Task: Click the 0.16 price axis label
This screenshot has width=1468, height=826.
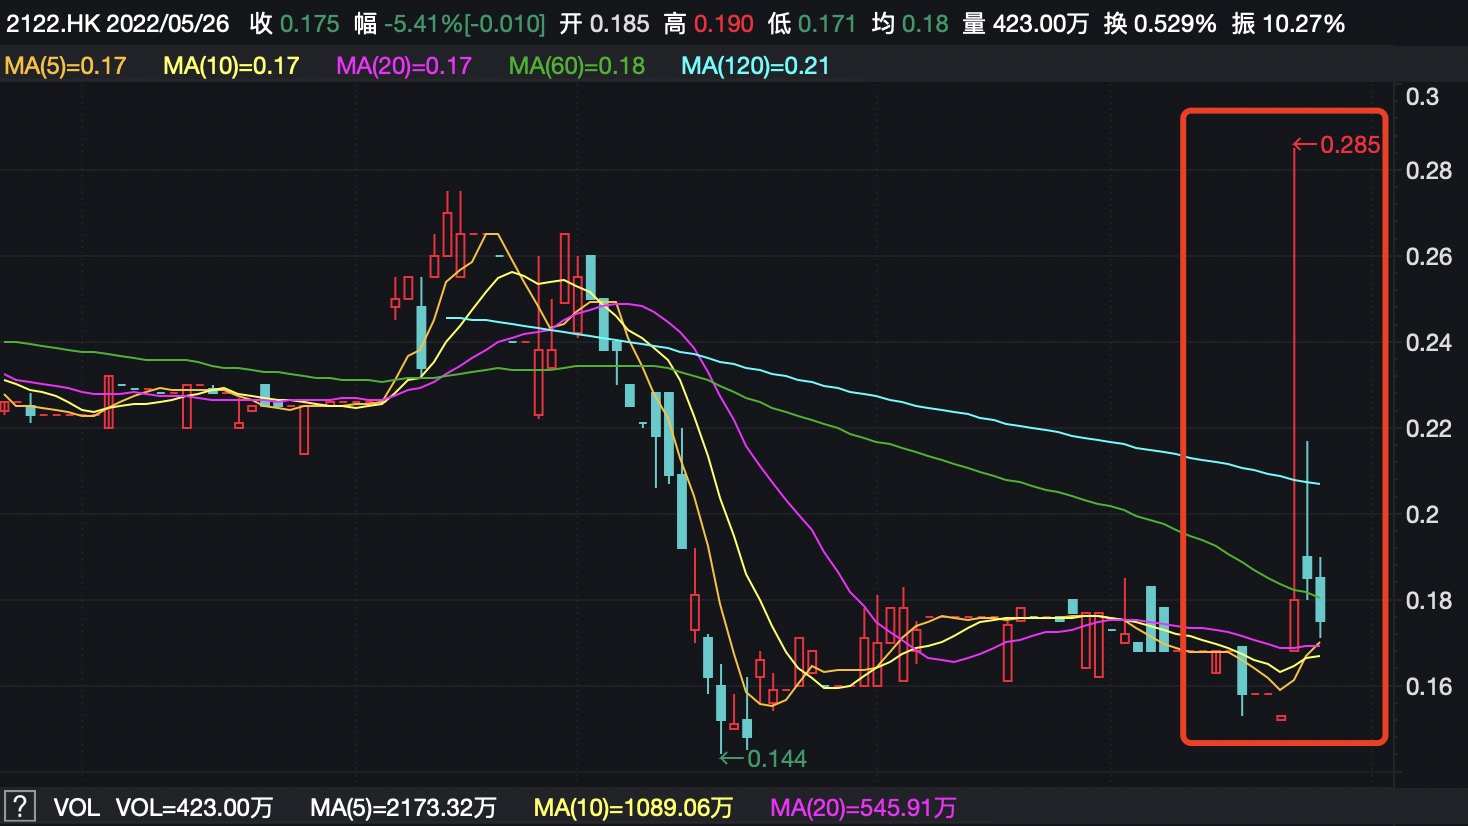Action: (1428, 687)
